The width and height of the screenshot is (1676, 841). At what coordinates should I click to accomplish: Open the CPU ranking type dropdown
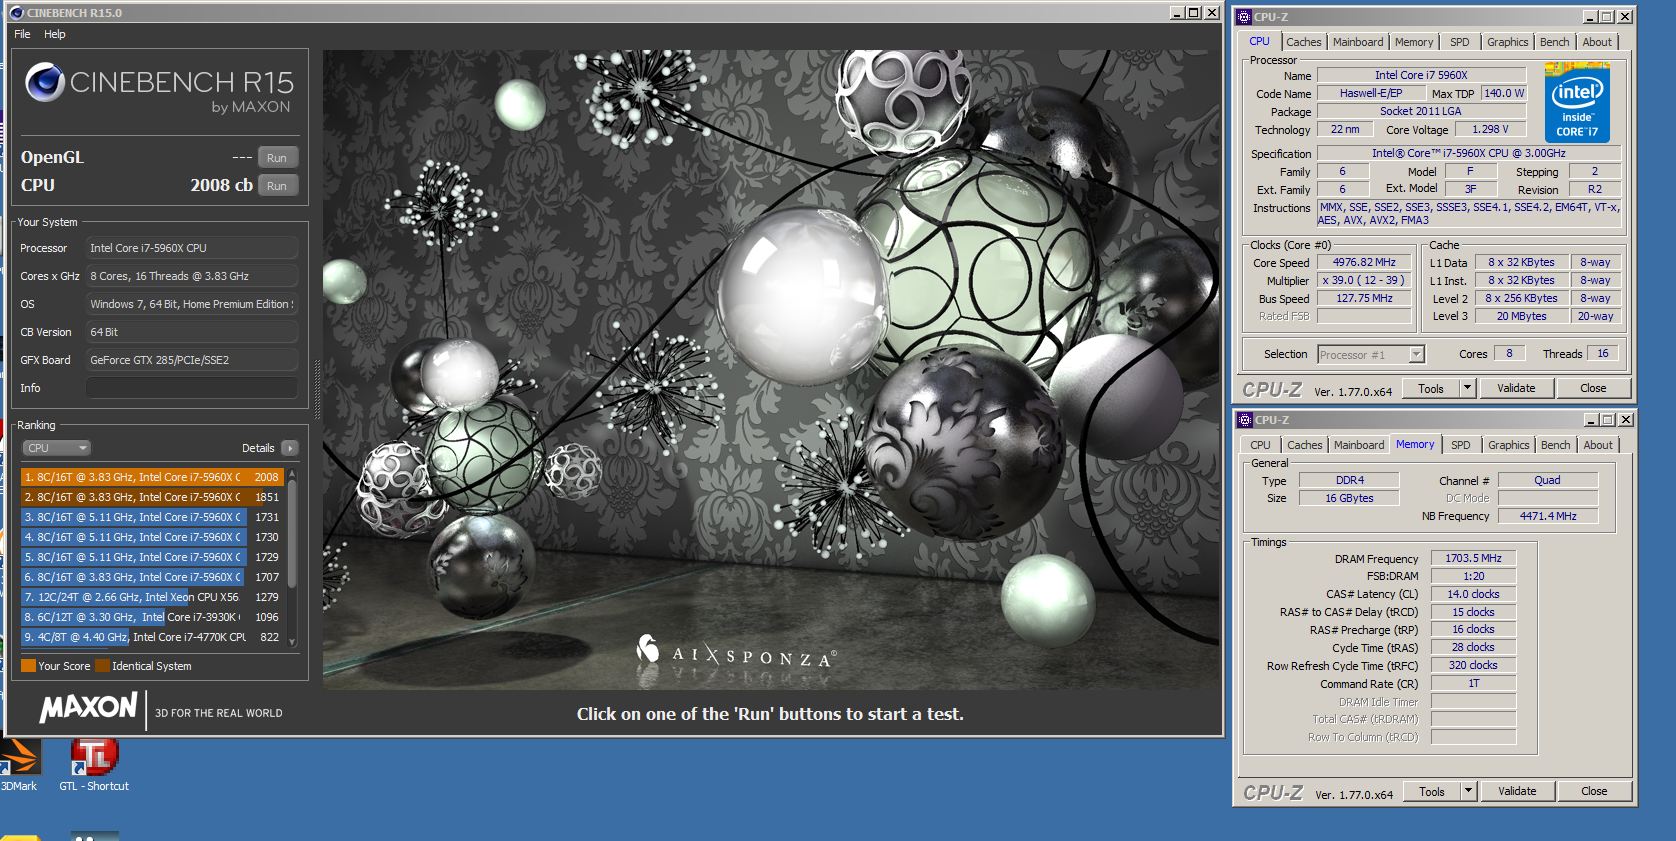pos(57,448)
